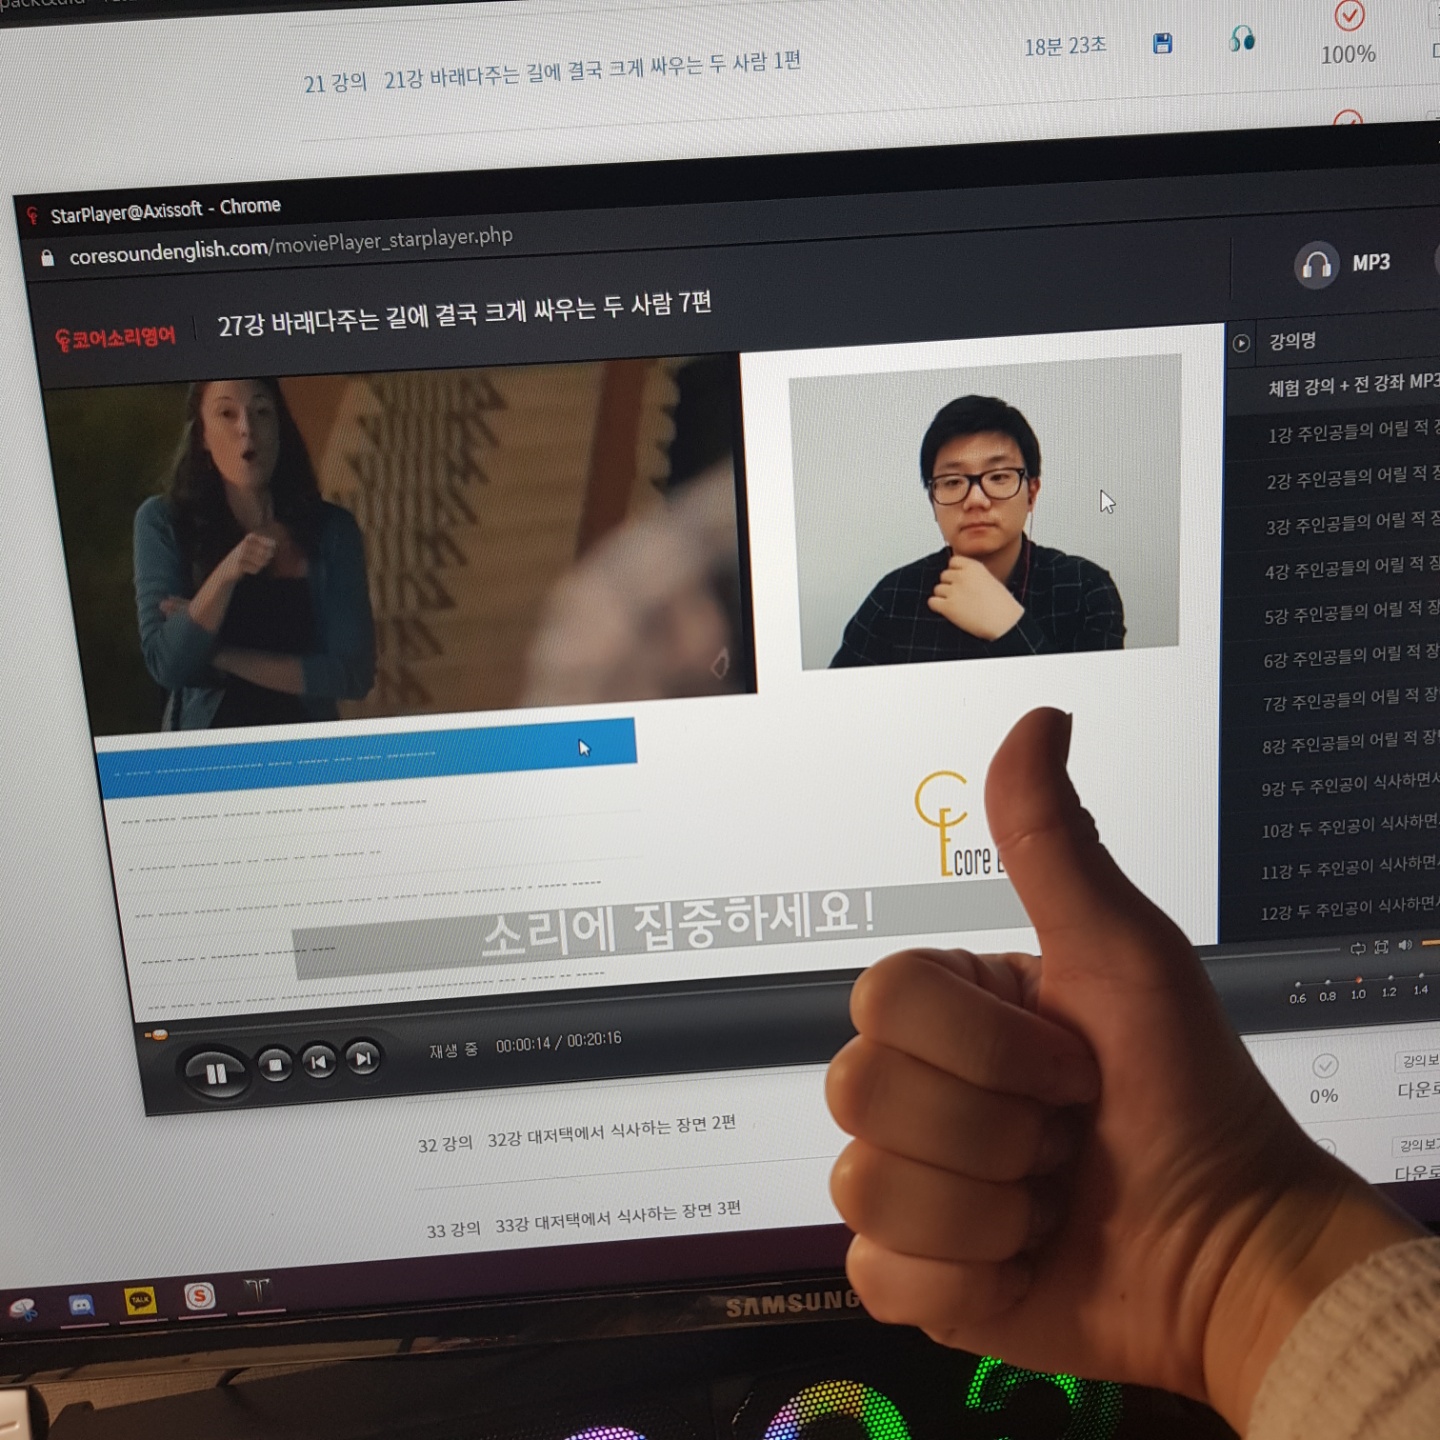Image resolution: width=1440 pixels, height=1440 pixels.
Task: Click the 27강 lecture title text
Action: point(464,314)
